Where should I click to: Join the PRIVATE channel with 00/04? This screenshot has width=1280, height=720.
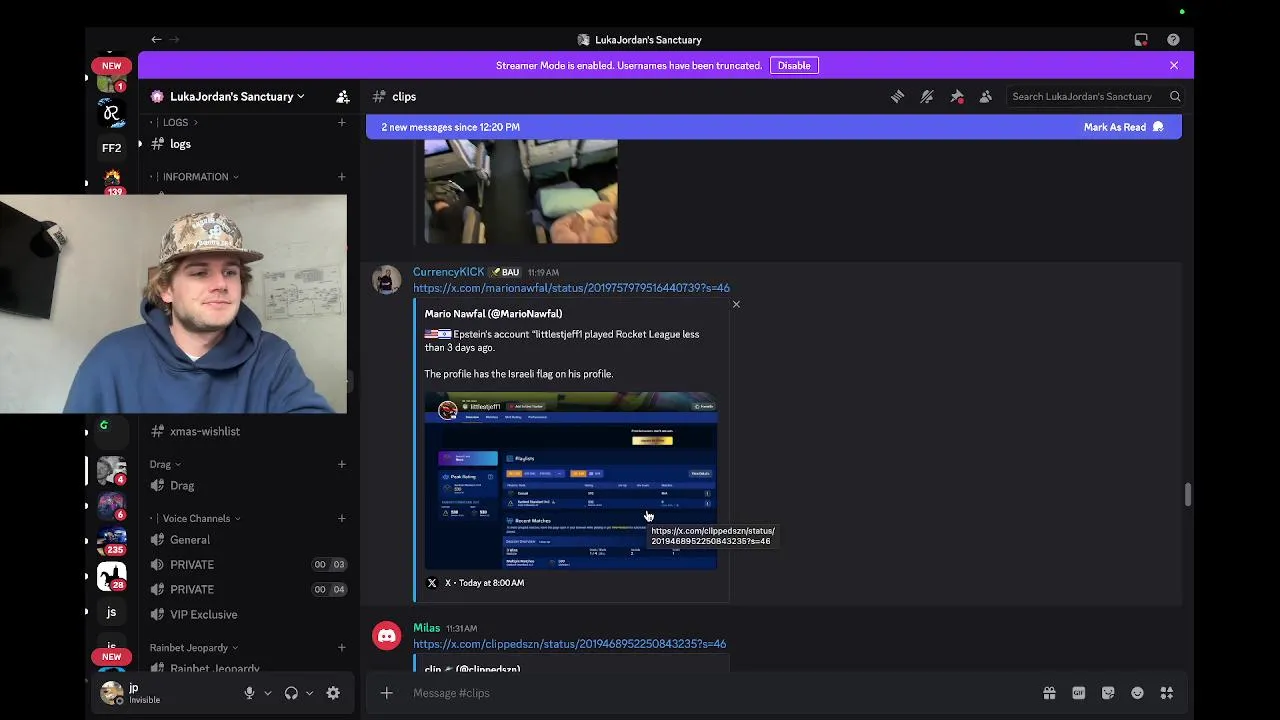(x=249, y=590)
